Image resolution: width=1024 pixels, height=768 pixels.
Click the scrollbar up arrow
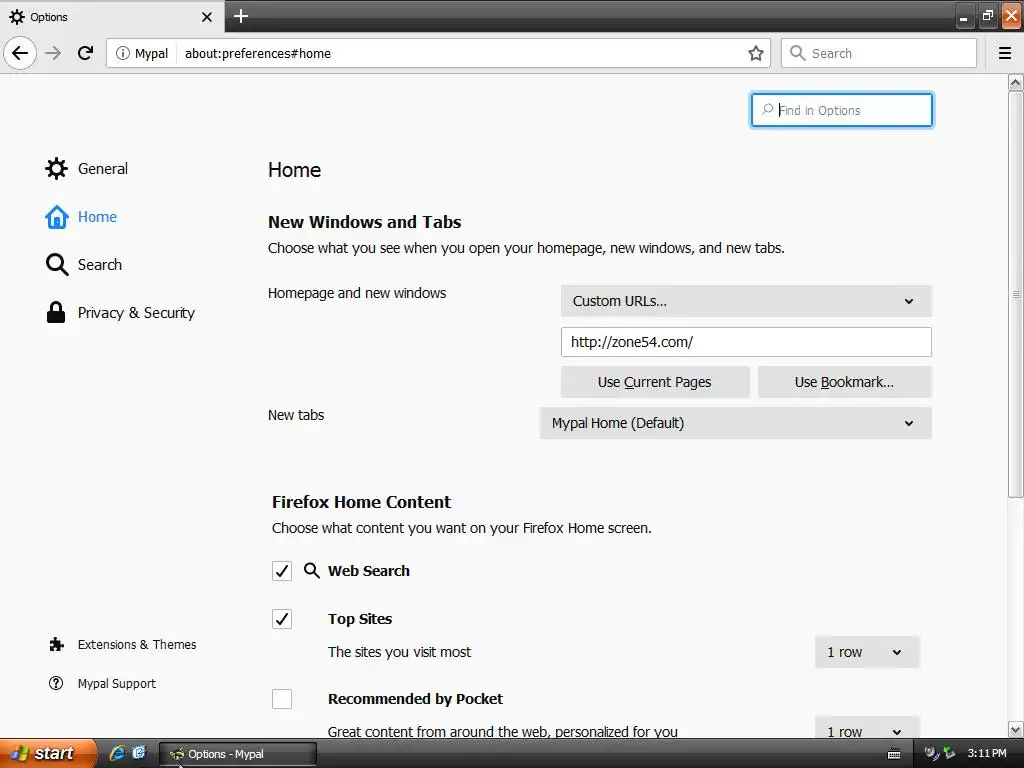coord(1015,82)
